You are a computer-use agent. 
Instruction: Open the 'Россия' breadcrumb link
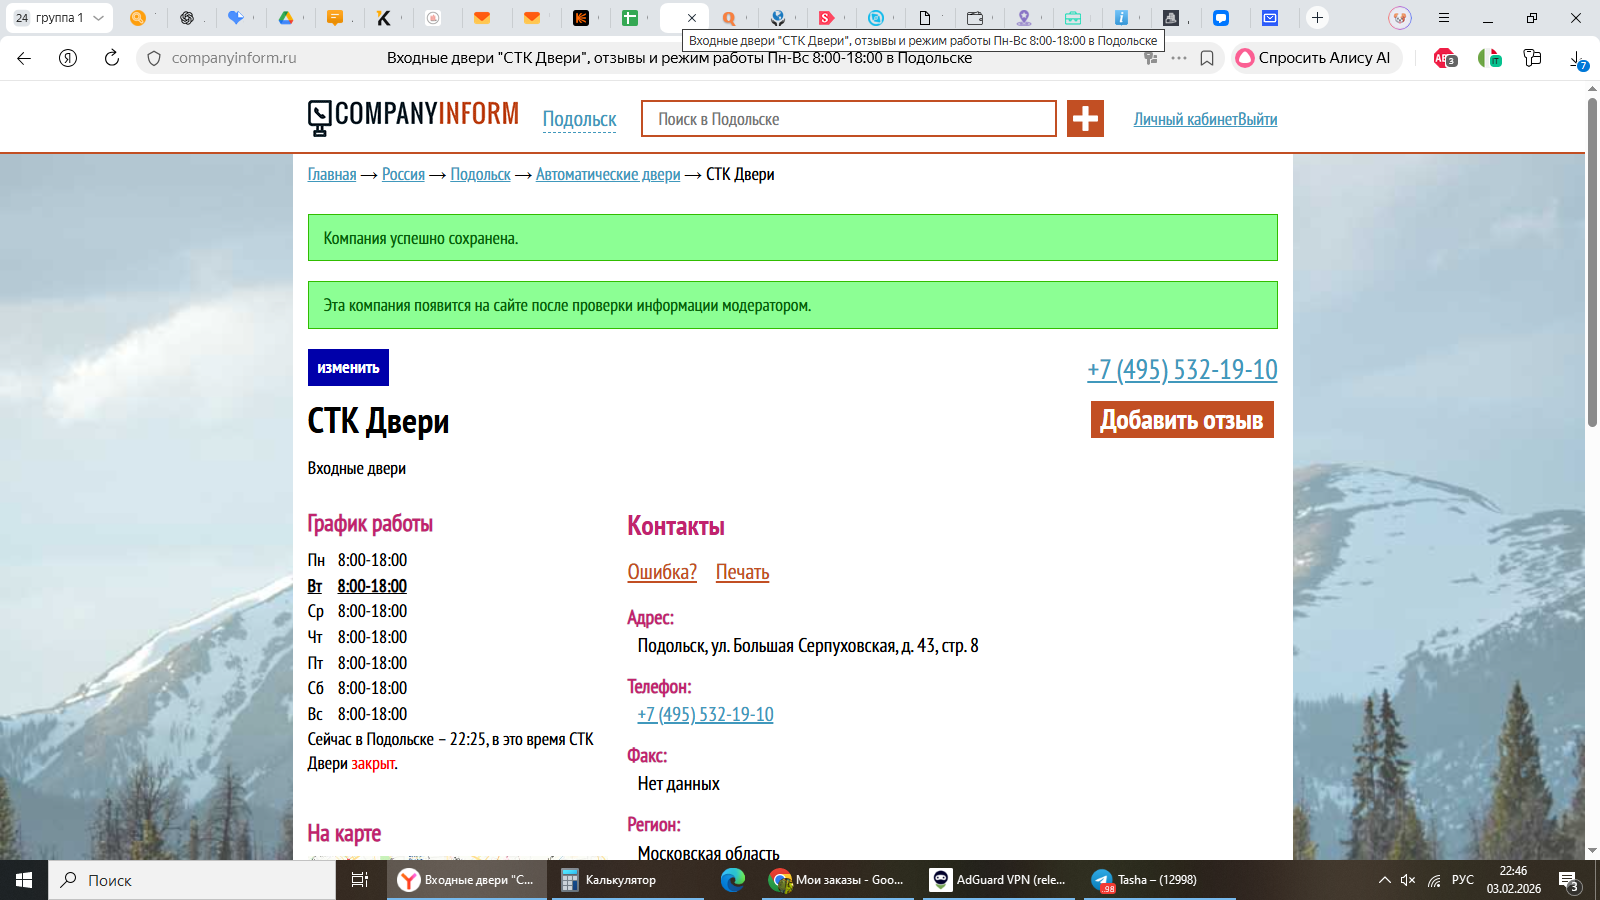coord(403,174)
